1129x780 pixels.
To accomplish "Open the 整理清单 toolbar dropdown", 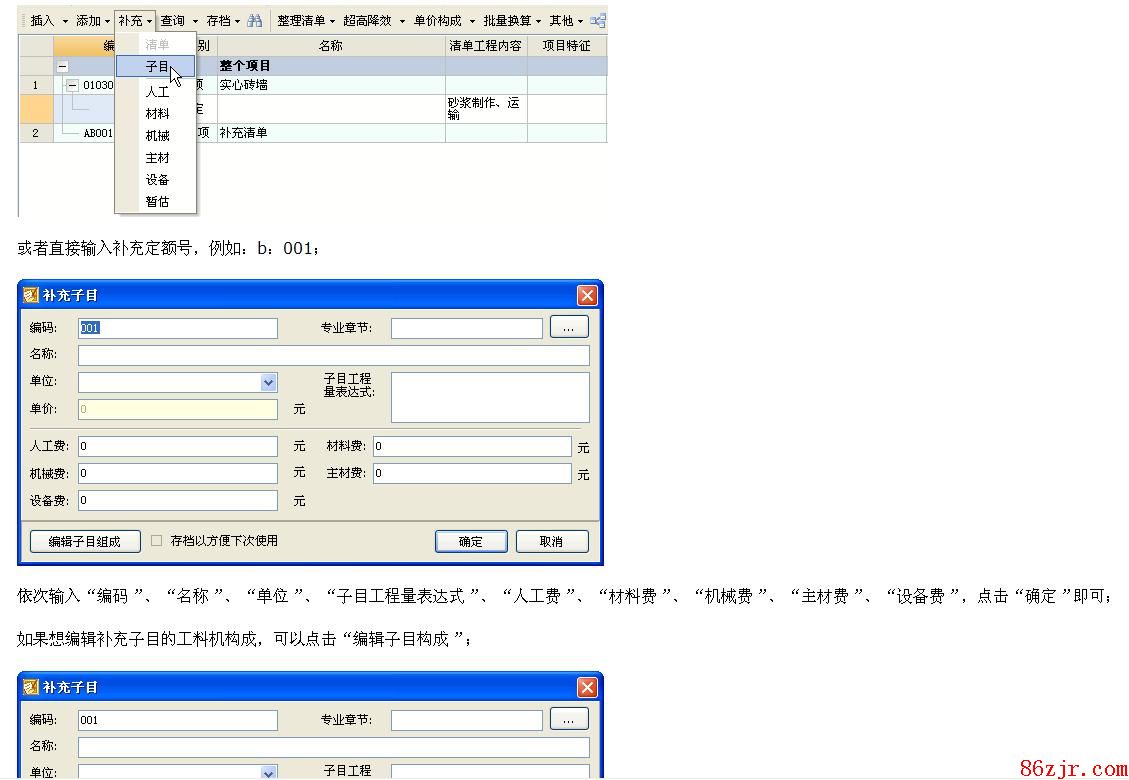I will 305,20.
